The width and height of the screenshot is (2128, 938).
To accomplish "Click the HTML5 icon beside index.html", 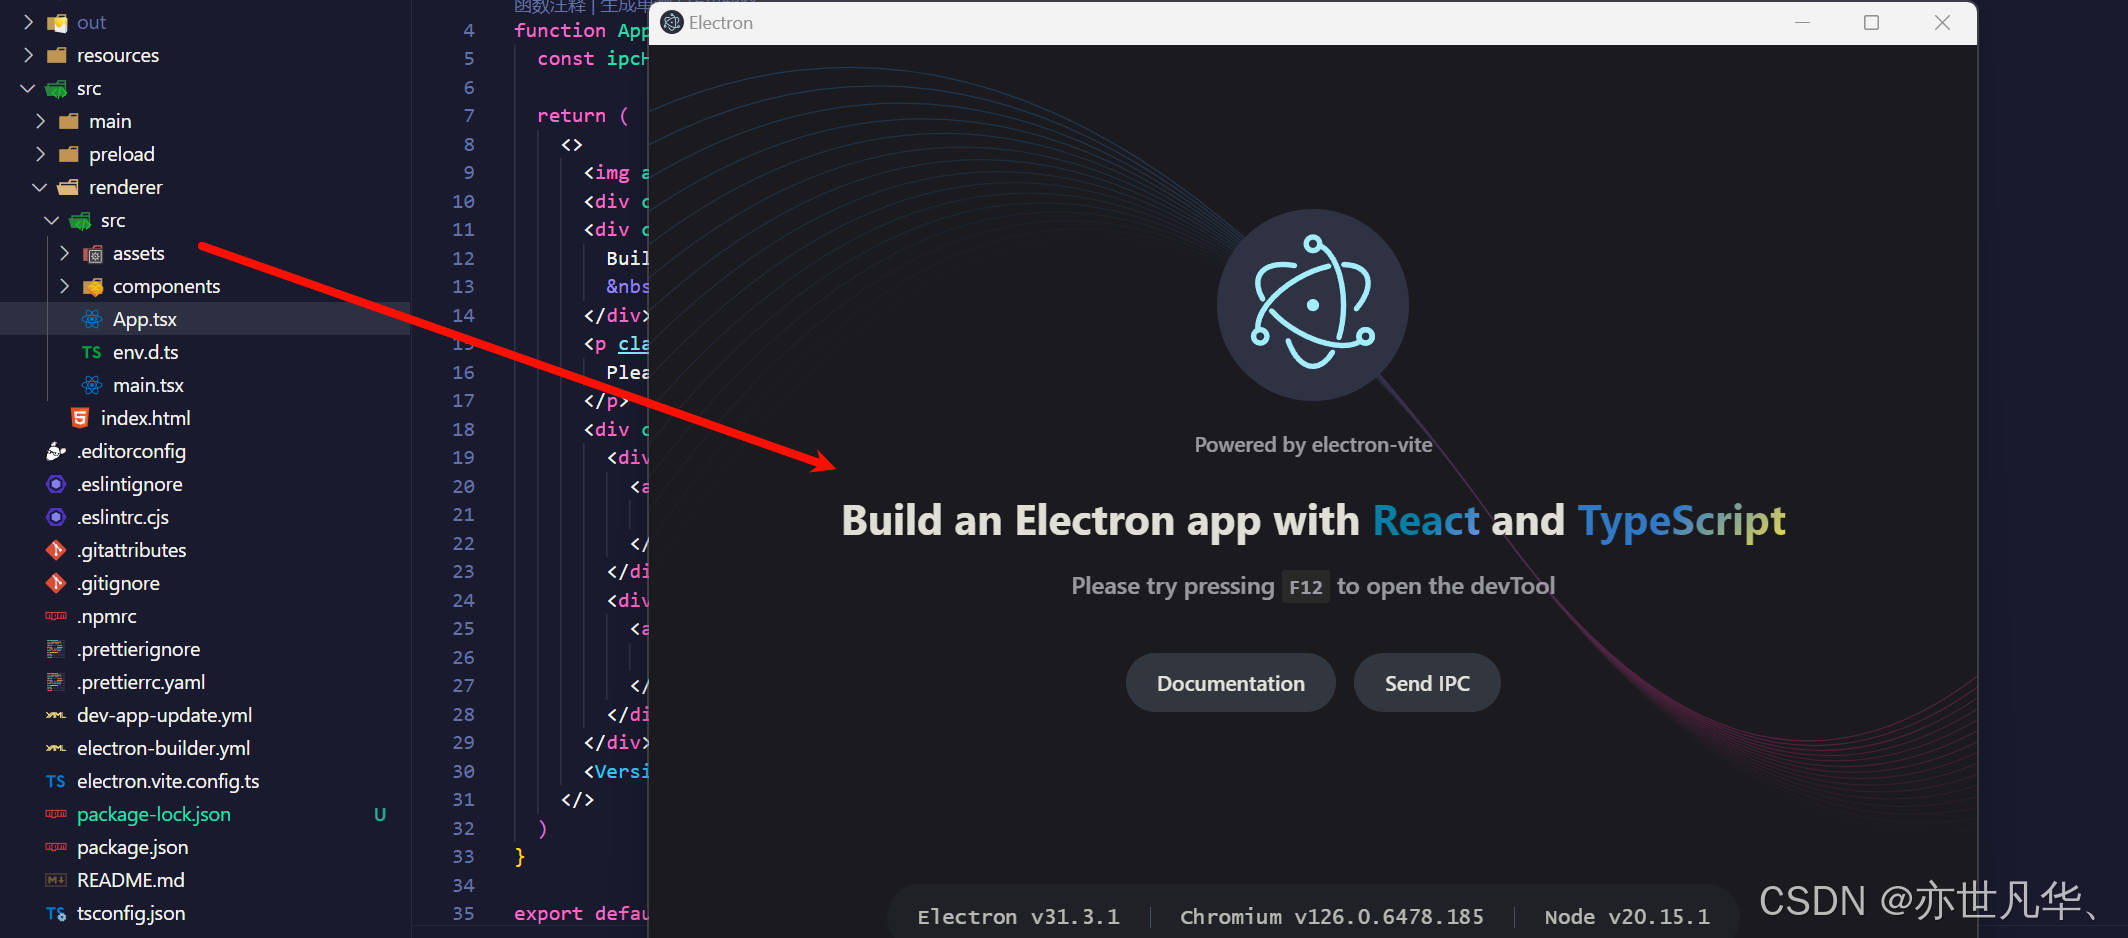I will pos(80,418).
